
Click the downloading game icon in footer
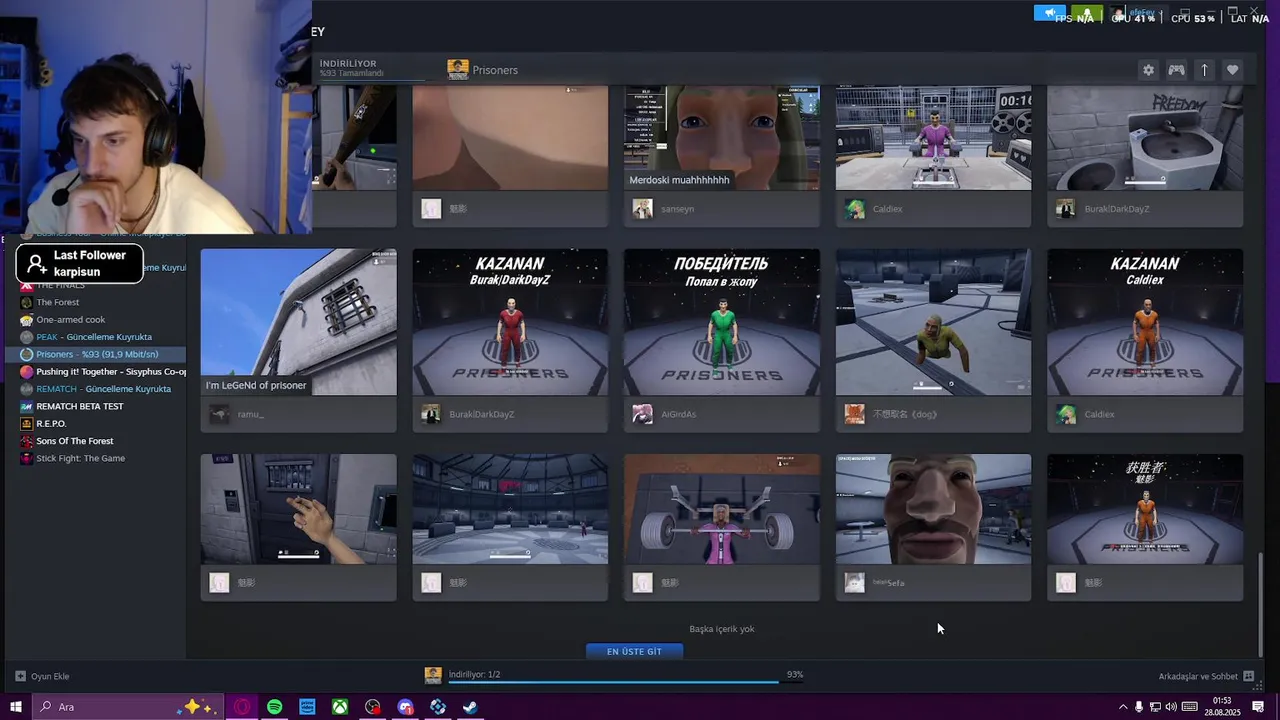click(x=433, y=675)
